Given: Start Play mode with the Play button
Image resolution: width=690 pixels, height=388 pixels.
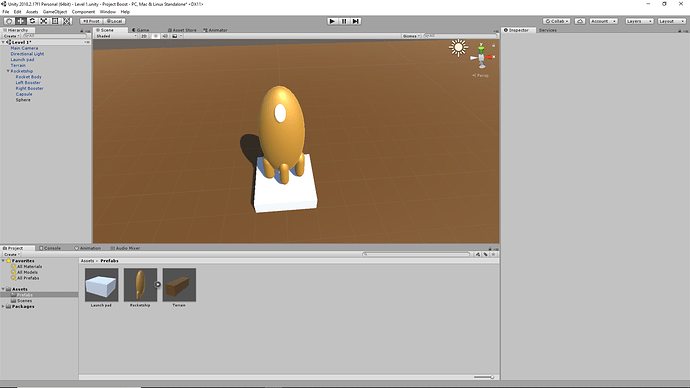Looking at the screenshot, I should click(332, 21).
